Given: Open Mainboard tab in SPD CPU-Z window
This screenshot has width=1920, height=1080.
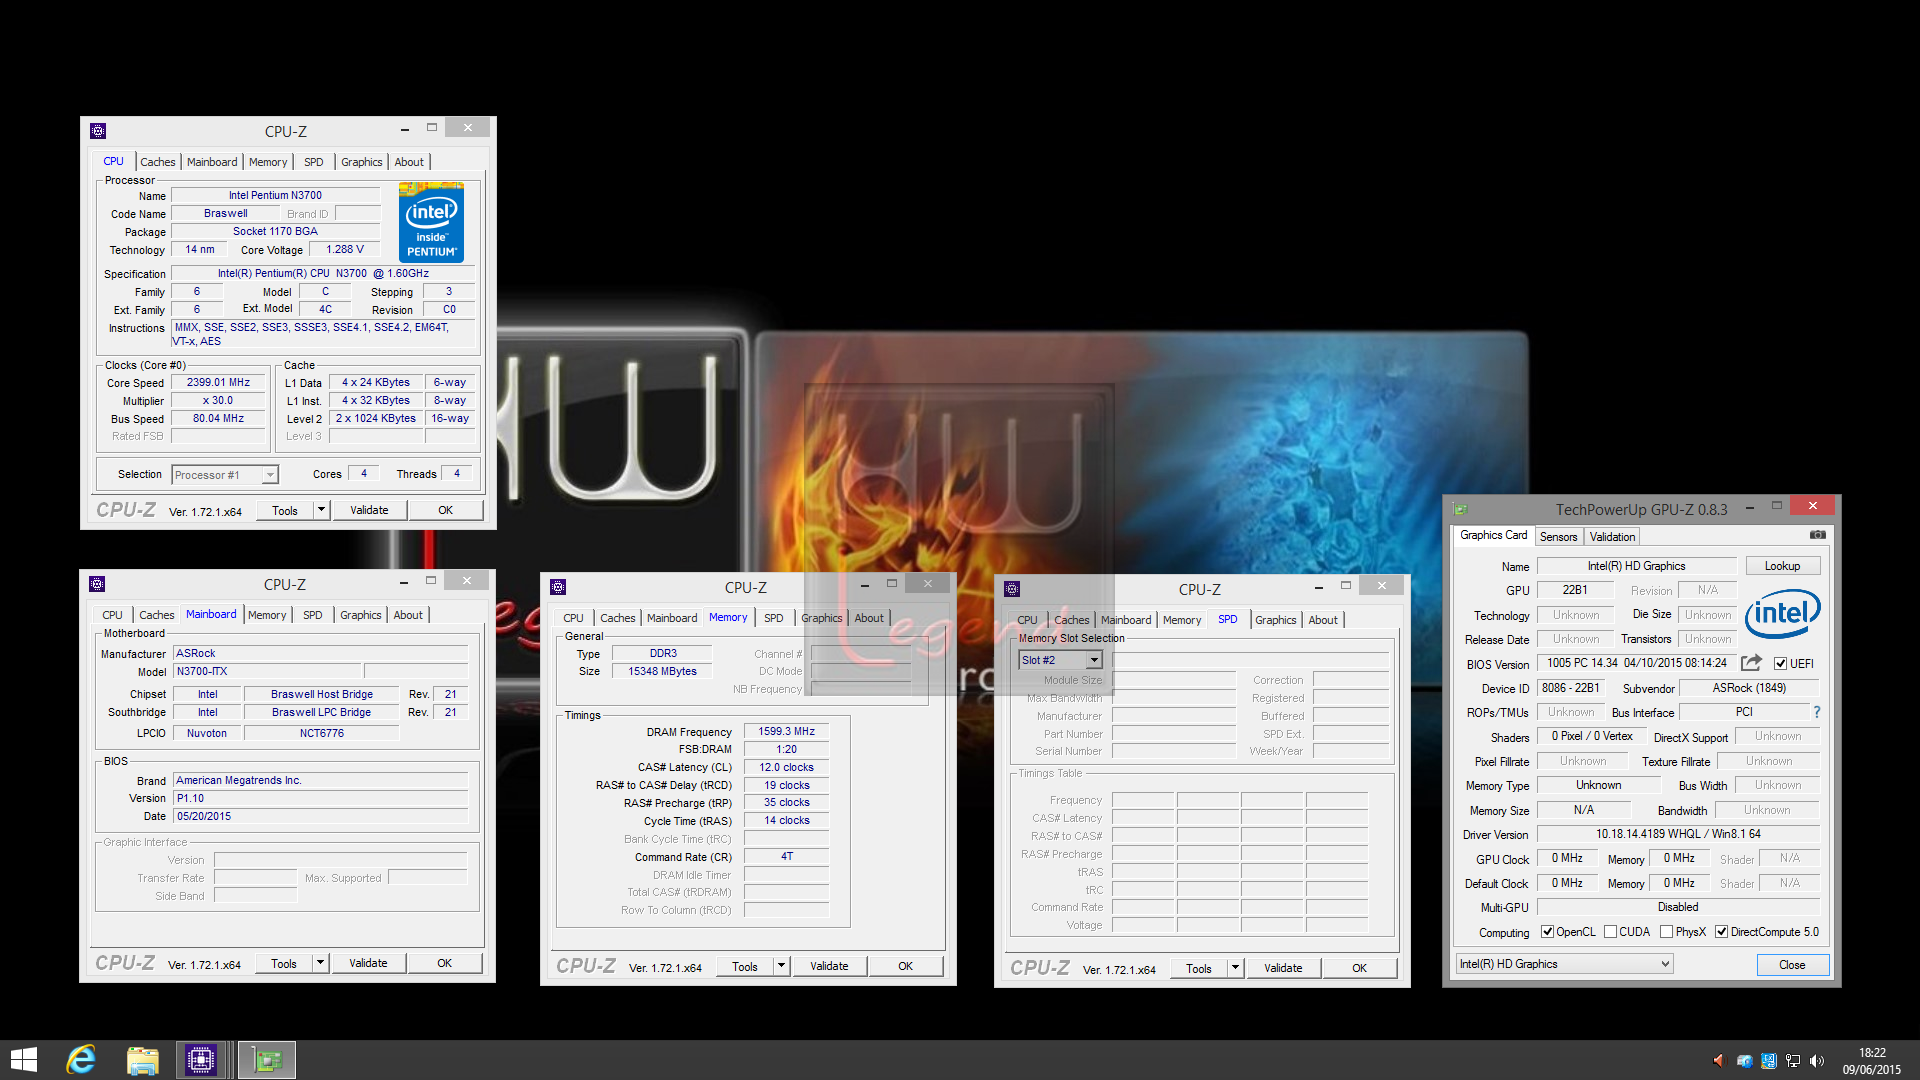Looking at the screenshot, I should tap(1126, 620).
